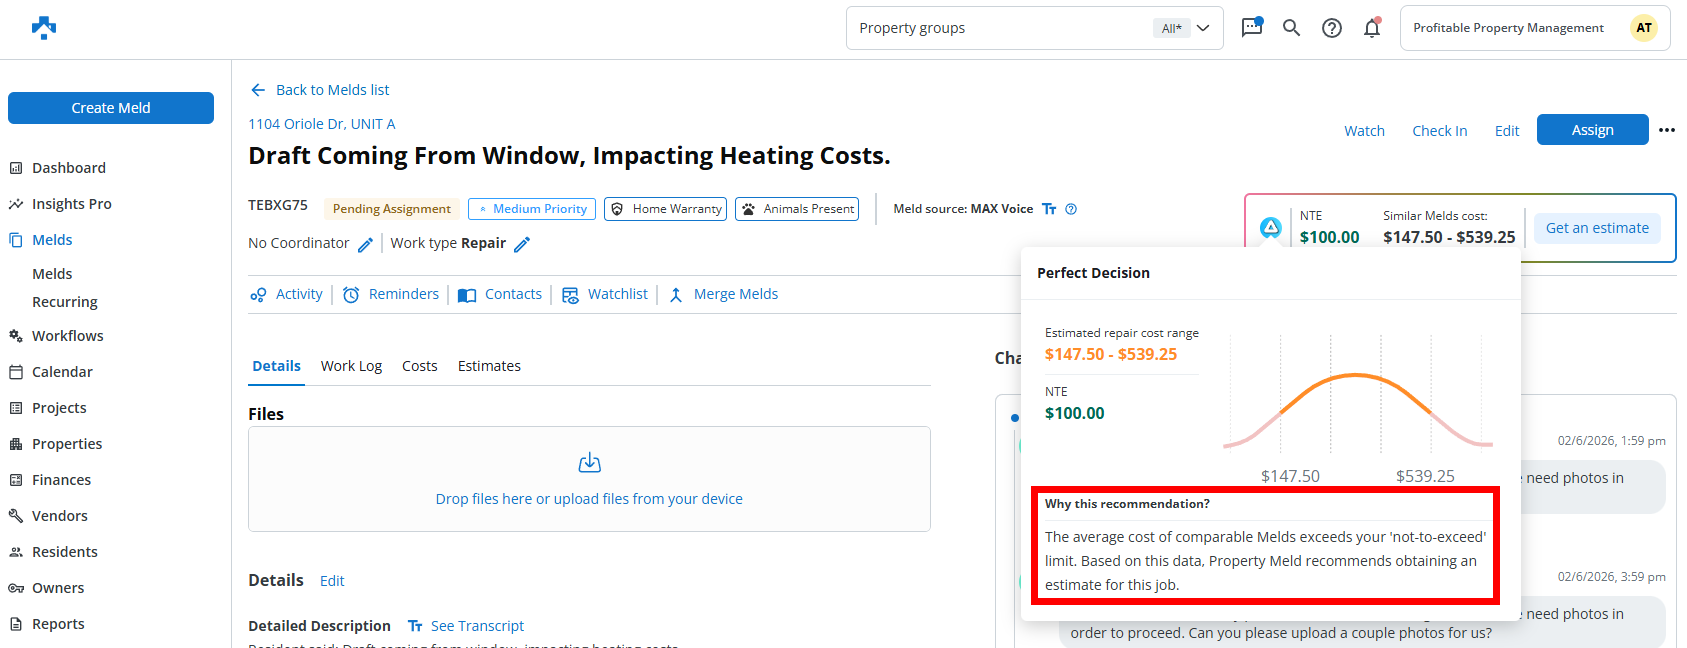Edit work type with pencil icon
The image size is (1687, 648).
(x=522, y=244)
